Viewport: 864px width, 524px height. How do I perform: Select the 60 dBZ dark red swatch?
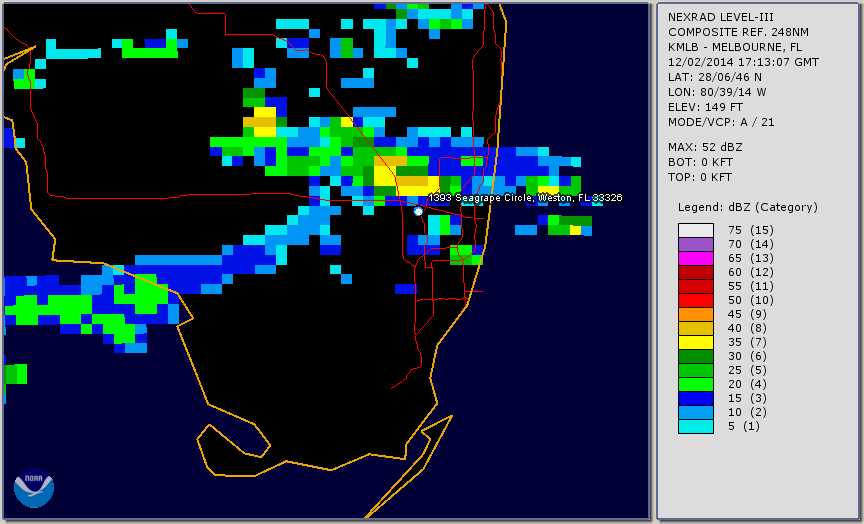click(x=696, y=272)
